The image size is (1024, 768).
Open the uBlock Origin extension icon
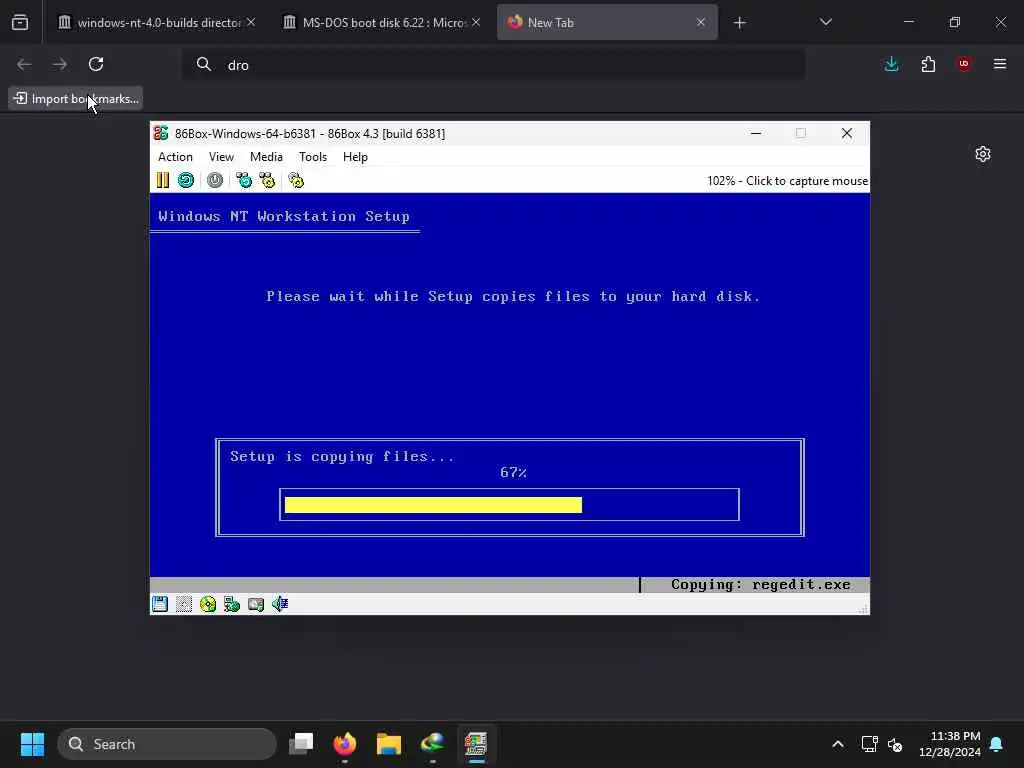(x=964, y=64)
